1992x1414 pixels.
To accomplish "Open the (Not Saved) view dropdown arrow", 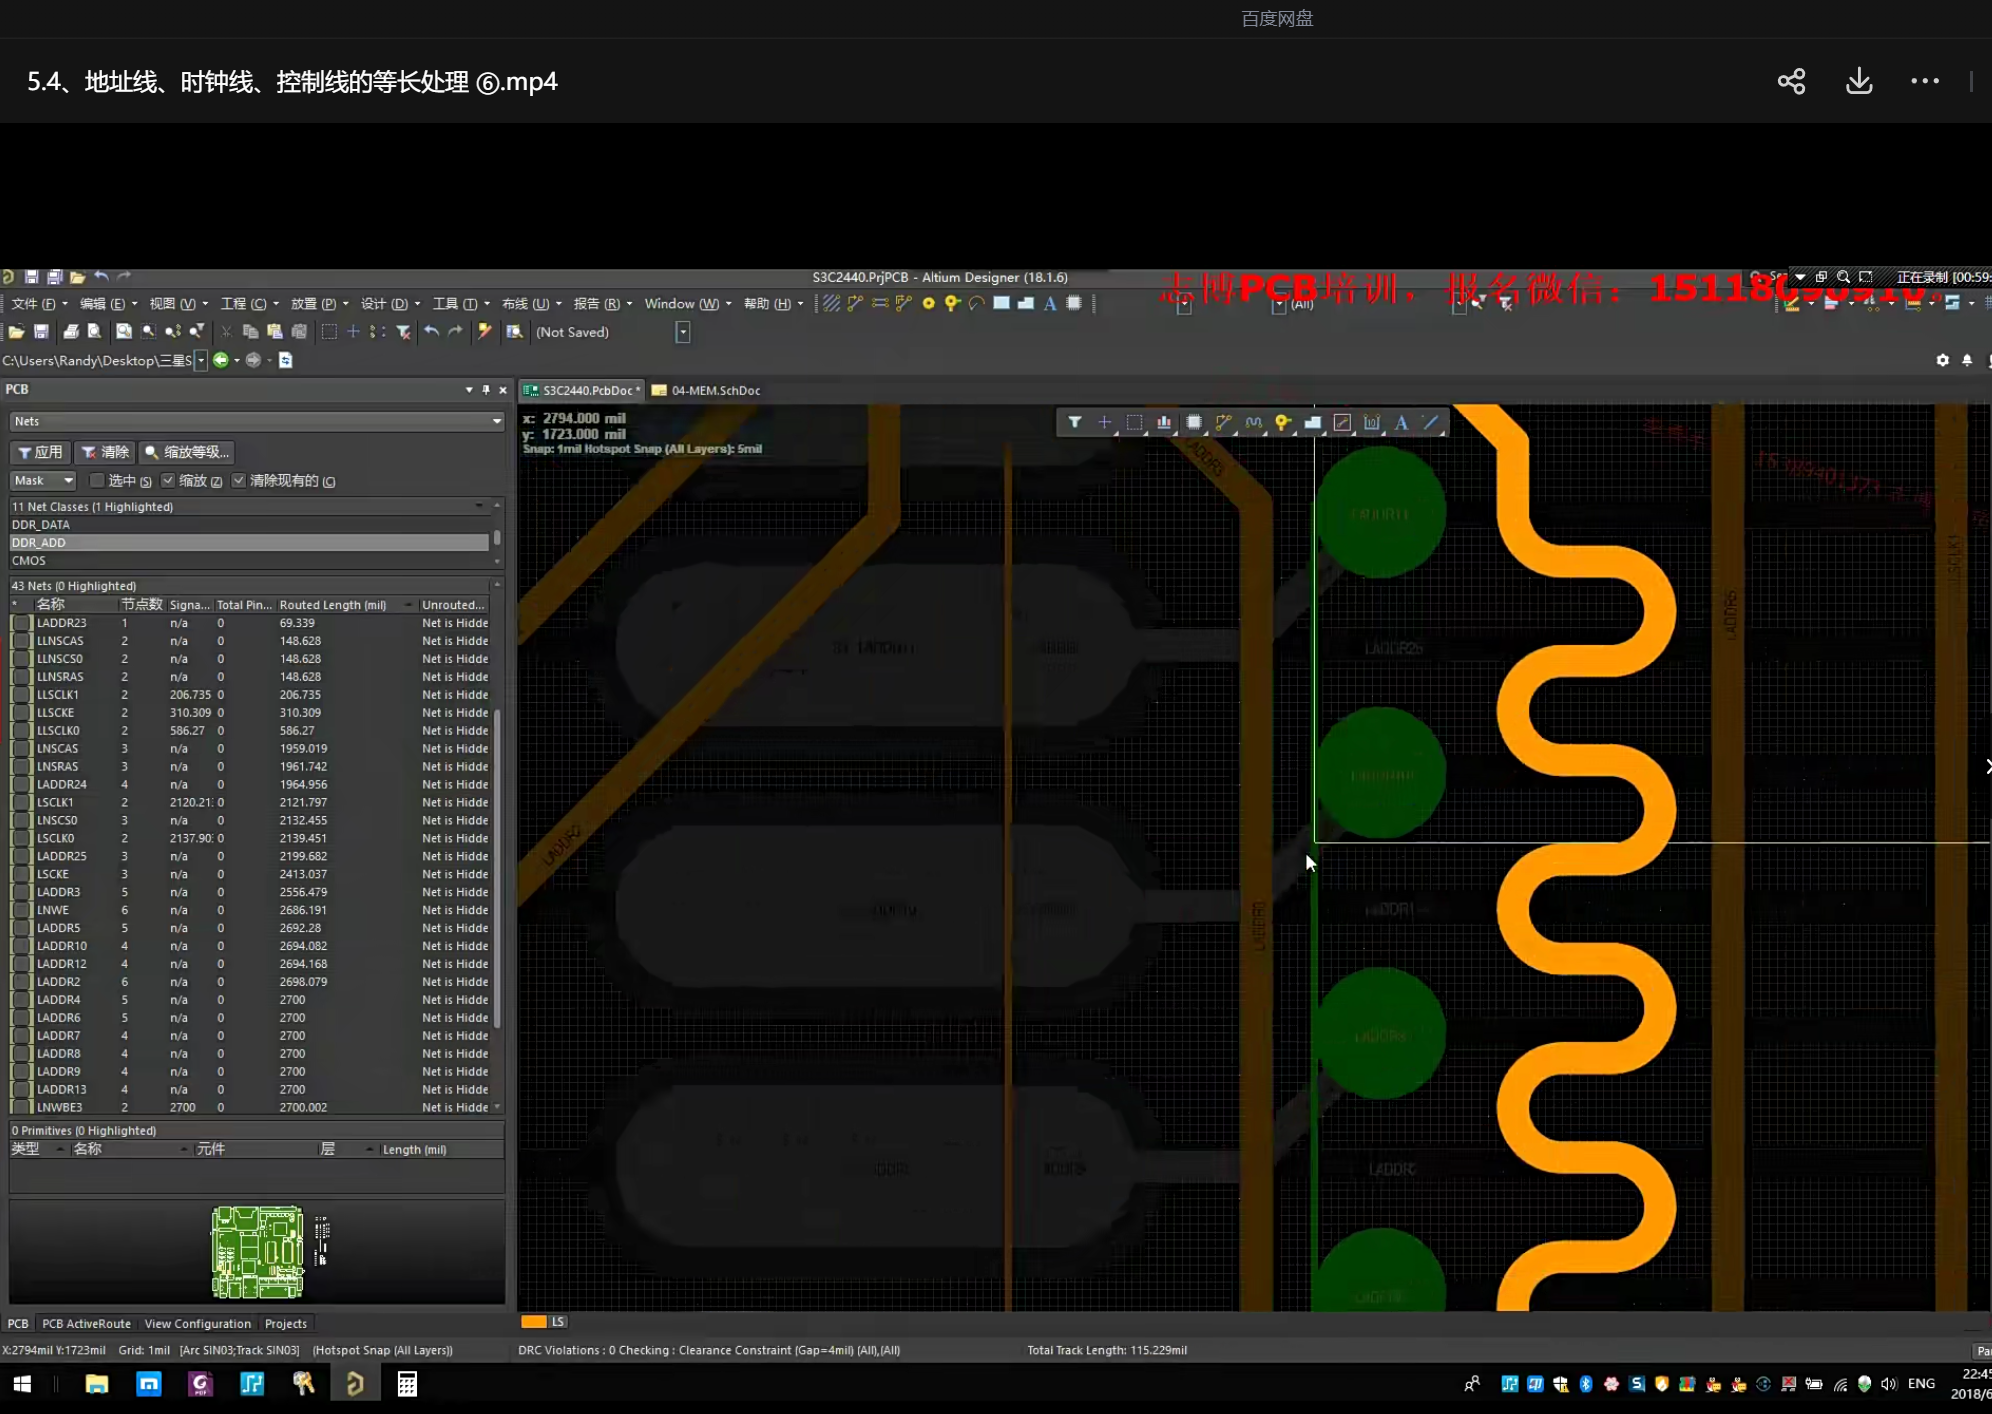I will (683, 332).
